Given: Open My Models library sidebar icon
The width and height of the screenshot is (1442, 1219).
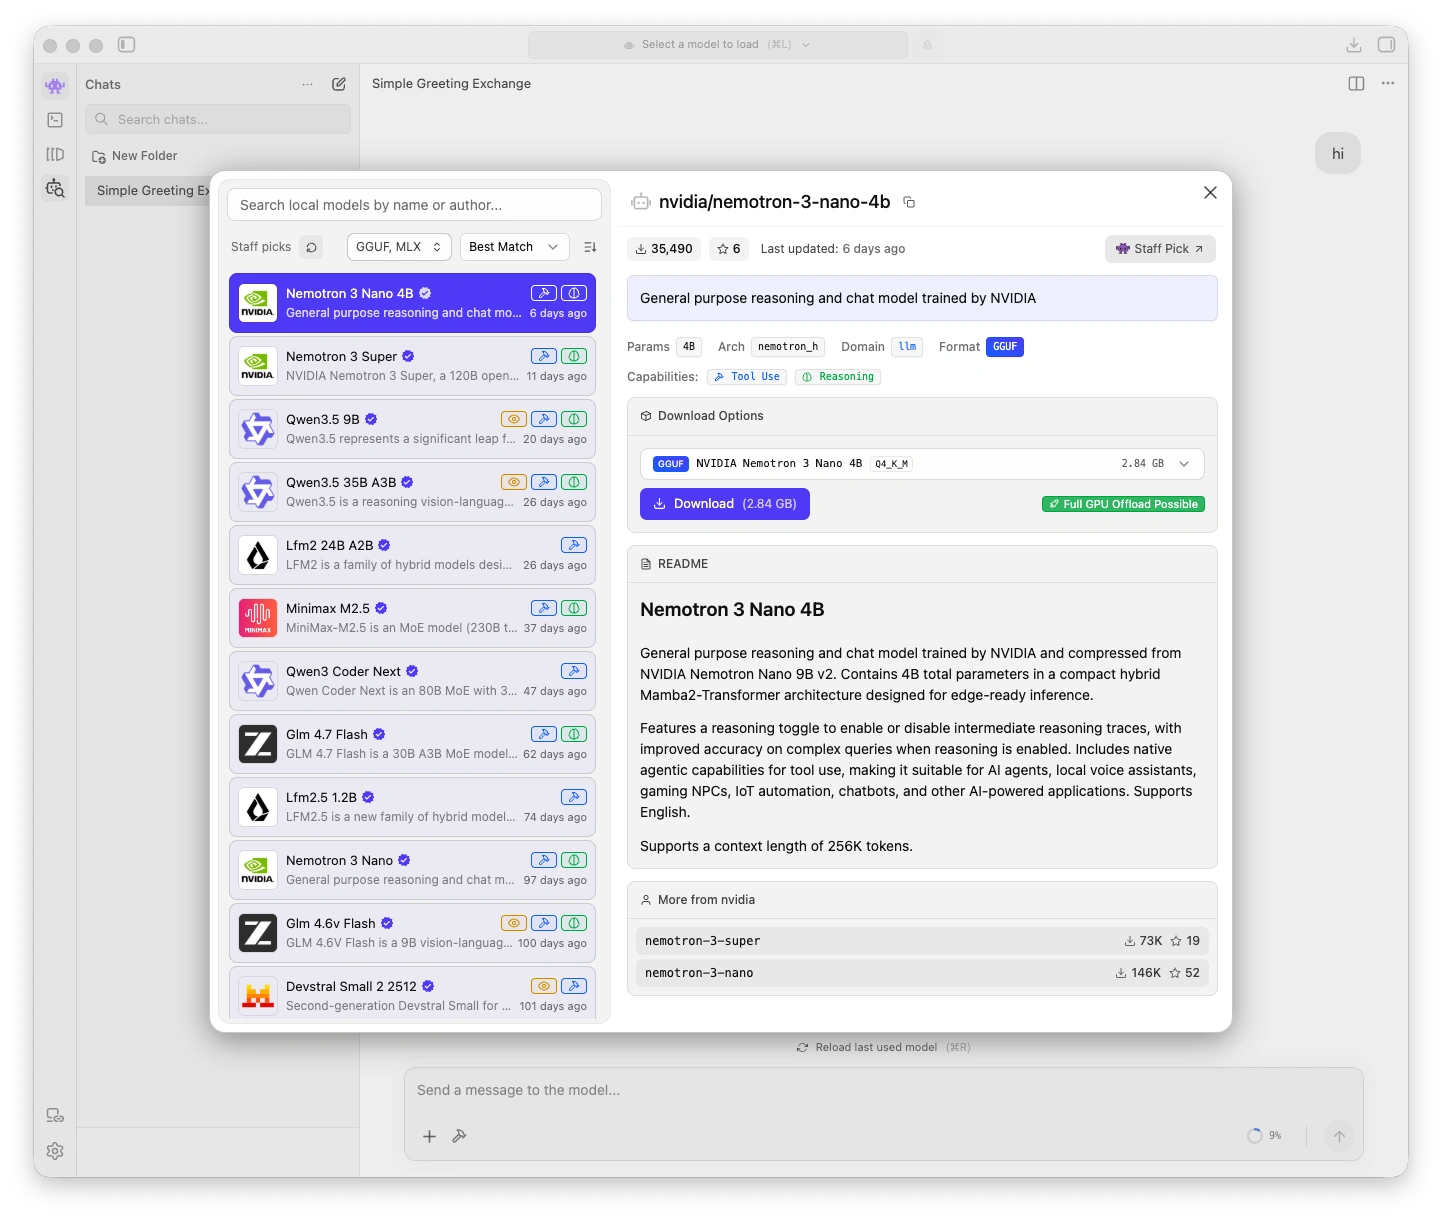Looking at the screenshot, I should coord(55,154).
